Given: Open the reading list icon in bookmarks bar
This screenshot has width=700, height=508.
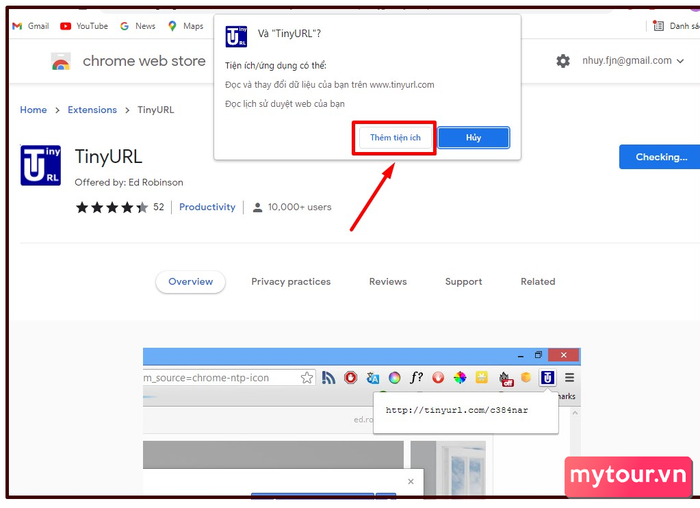Looking at the screenshot, I should point(658,26).
